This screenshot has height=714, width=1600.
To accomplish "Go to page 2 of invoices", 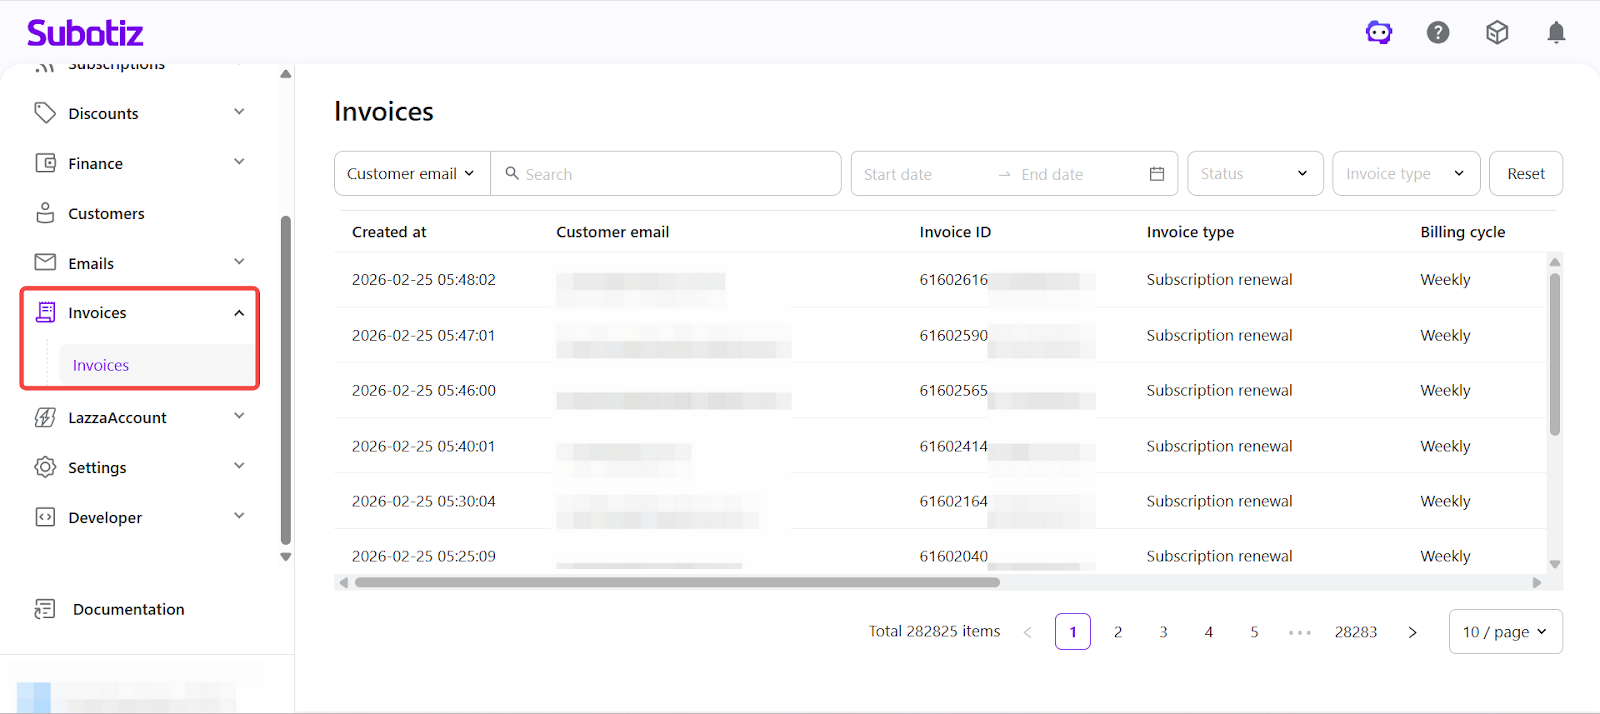I will (x=1118, y=632).
